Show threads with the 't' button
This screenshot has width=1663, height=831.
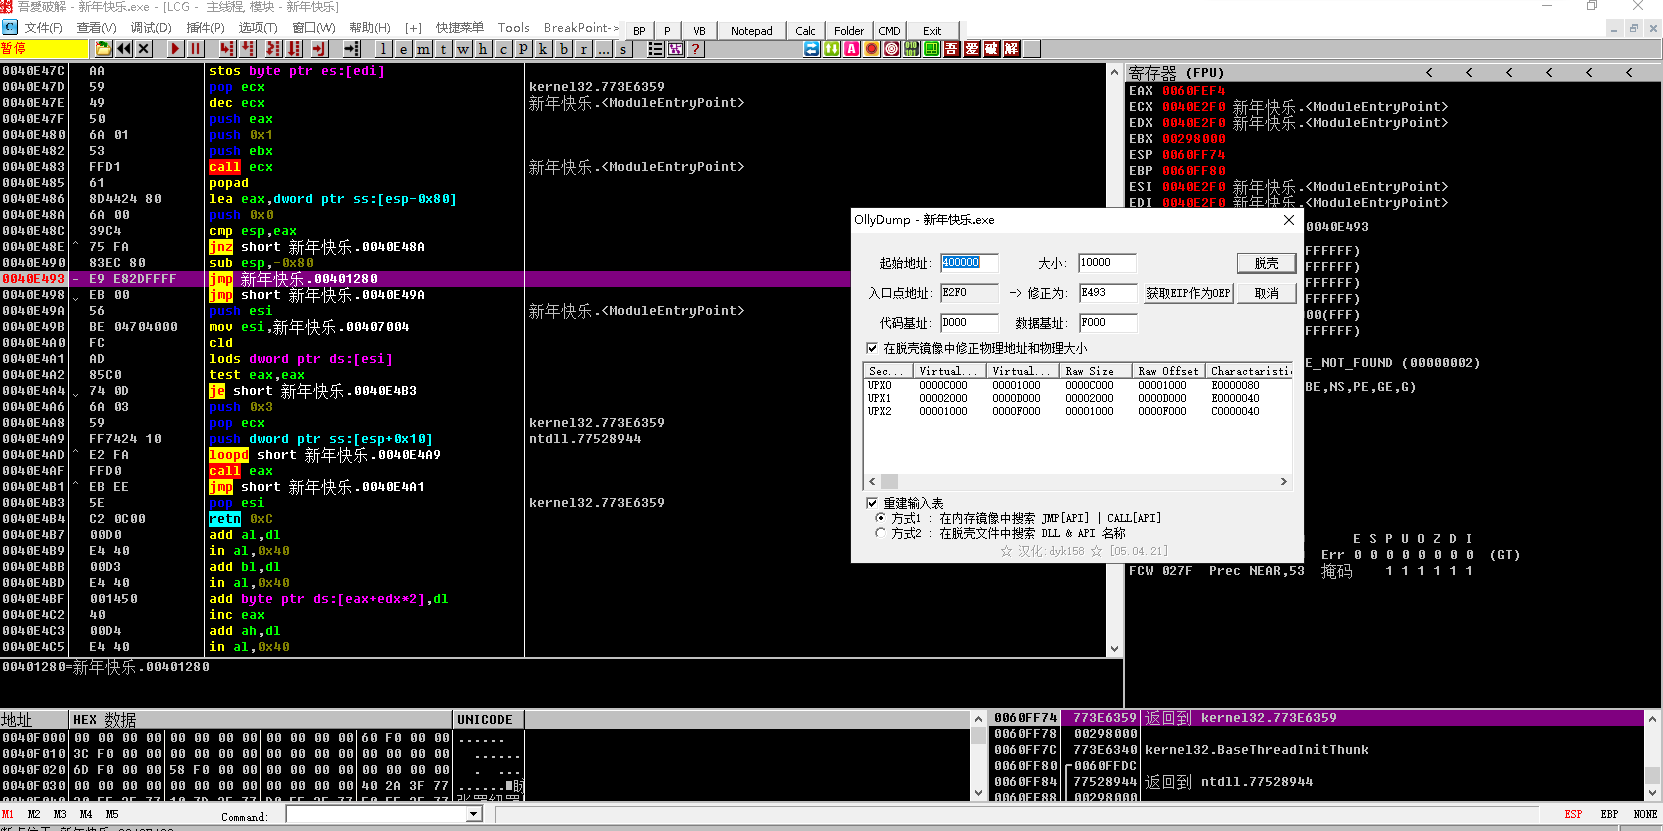pos(443,48)
